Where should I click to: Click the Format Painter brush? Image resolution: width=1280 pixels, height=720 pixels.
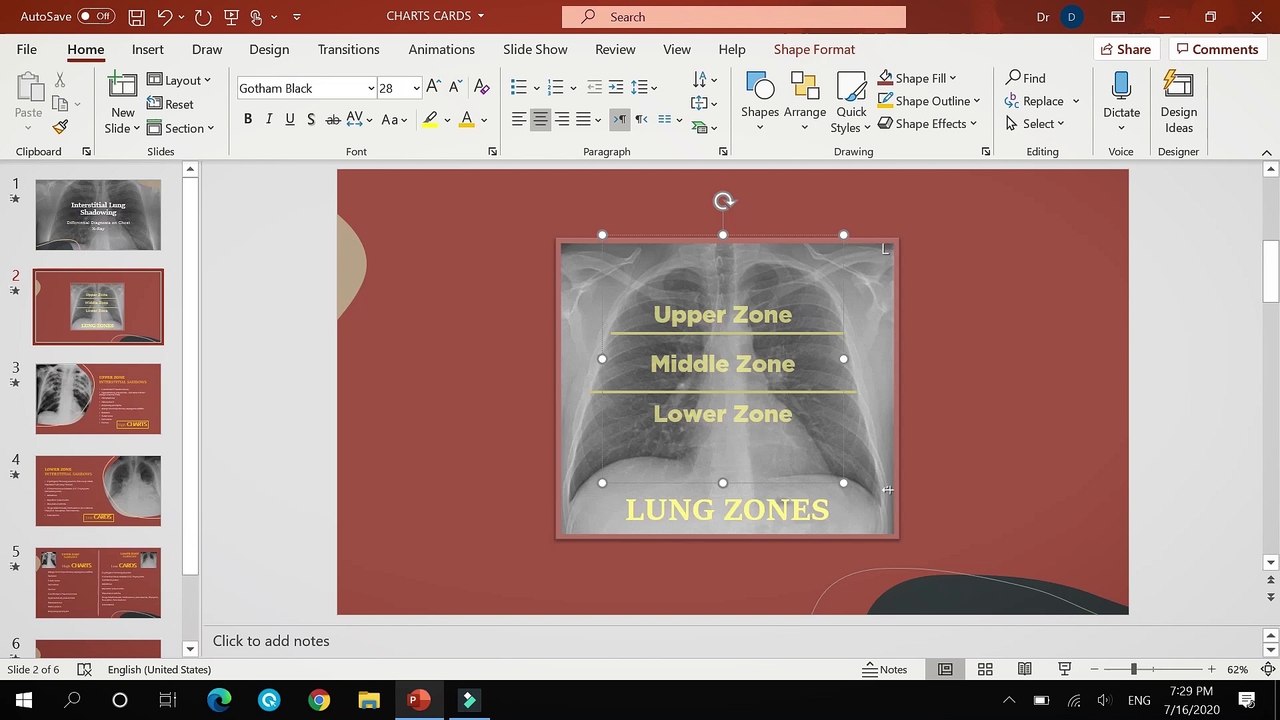click(60, 127)
